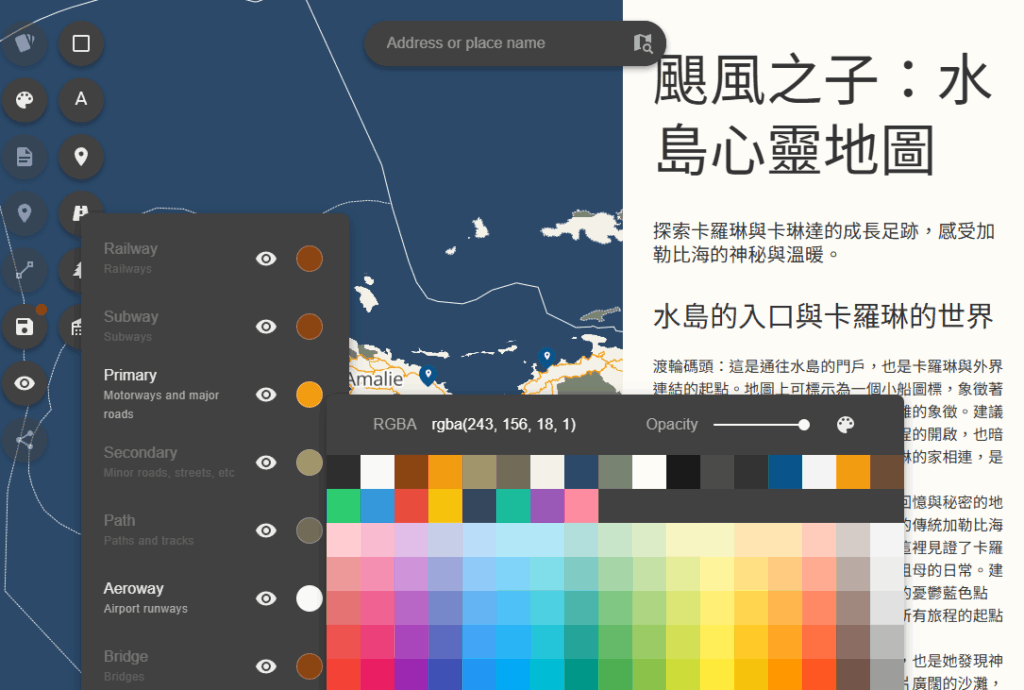Toggle the Secondary roads eye icon
The height and width of the screenshot is (690, 1024).
point(266,462)
